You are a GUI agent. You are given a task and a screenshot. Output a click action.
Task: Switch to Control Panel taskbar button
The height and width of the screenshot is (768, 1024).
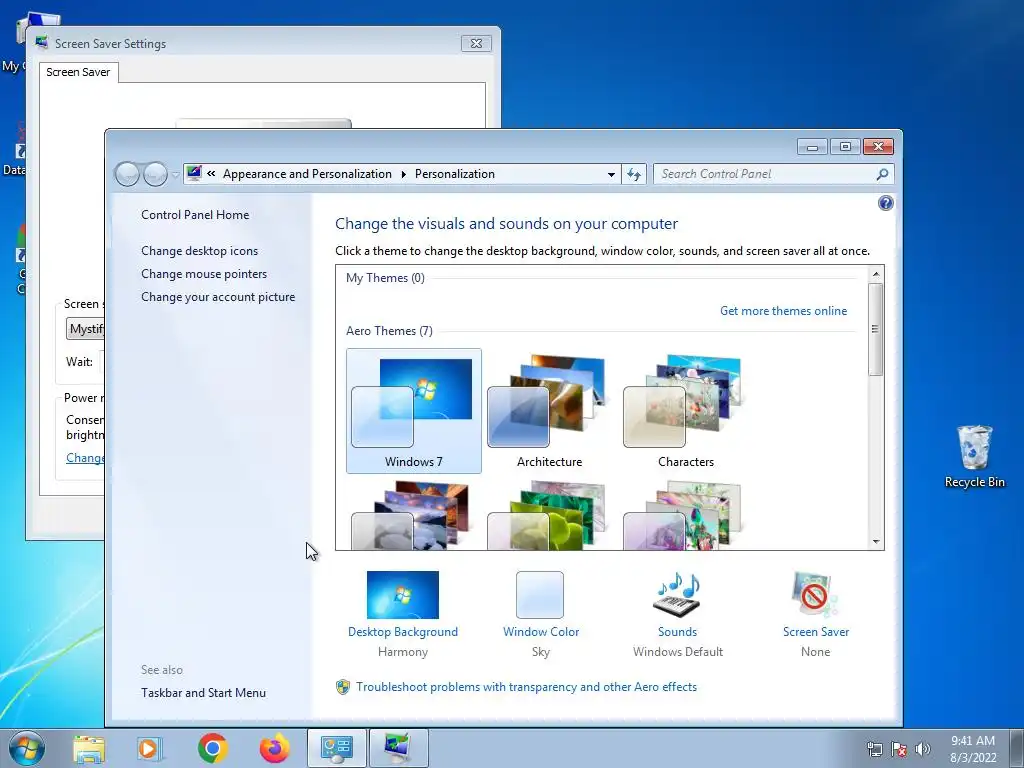pyautogui.click(x=337, y=748)
